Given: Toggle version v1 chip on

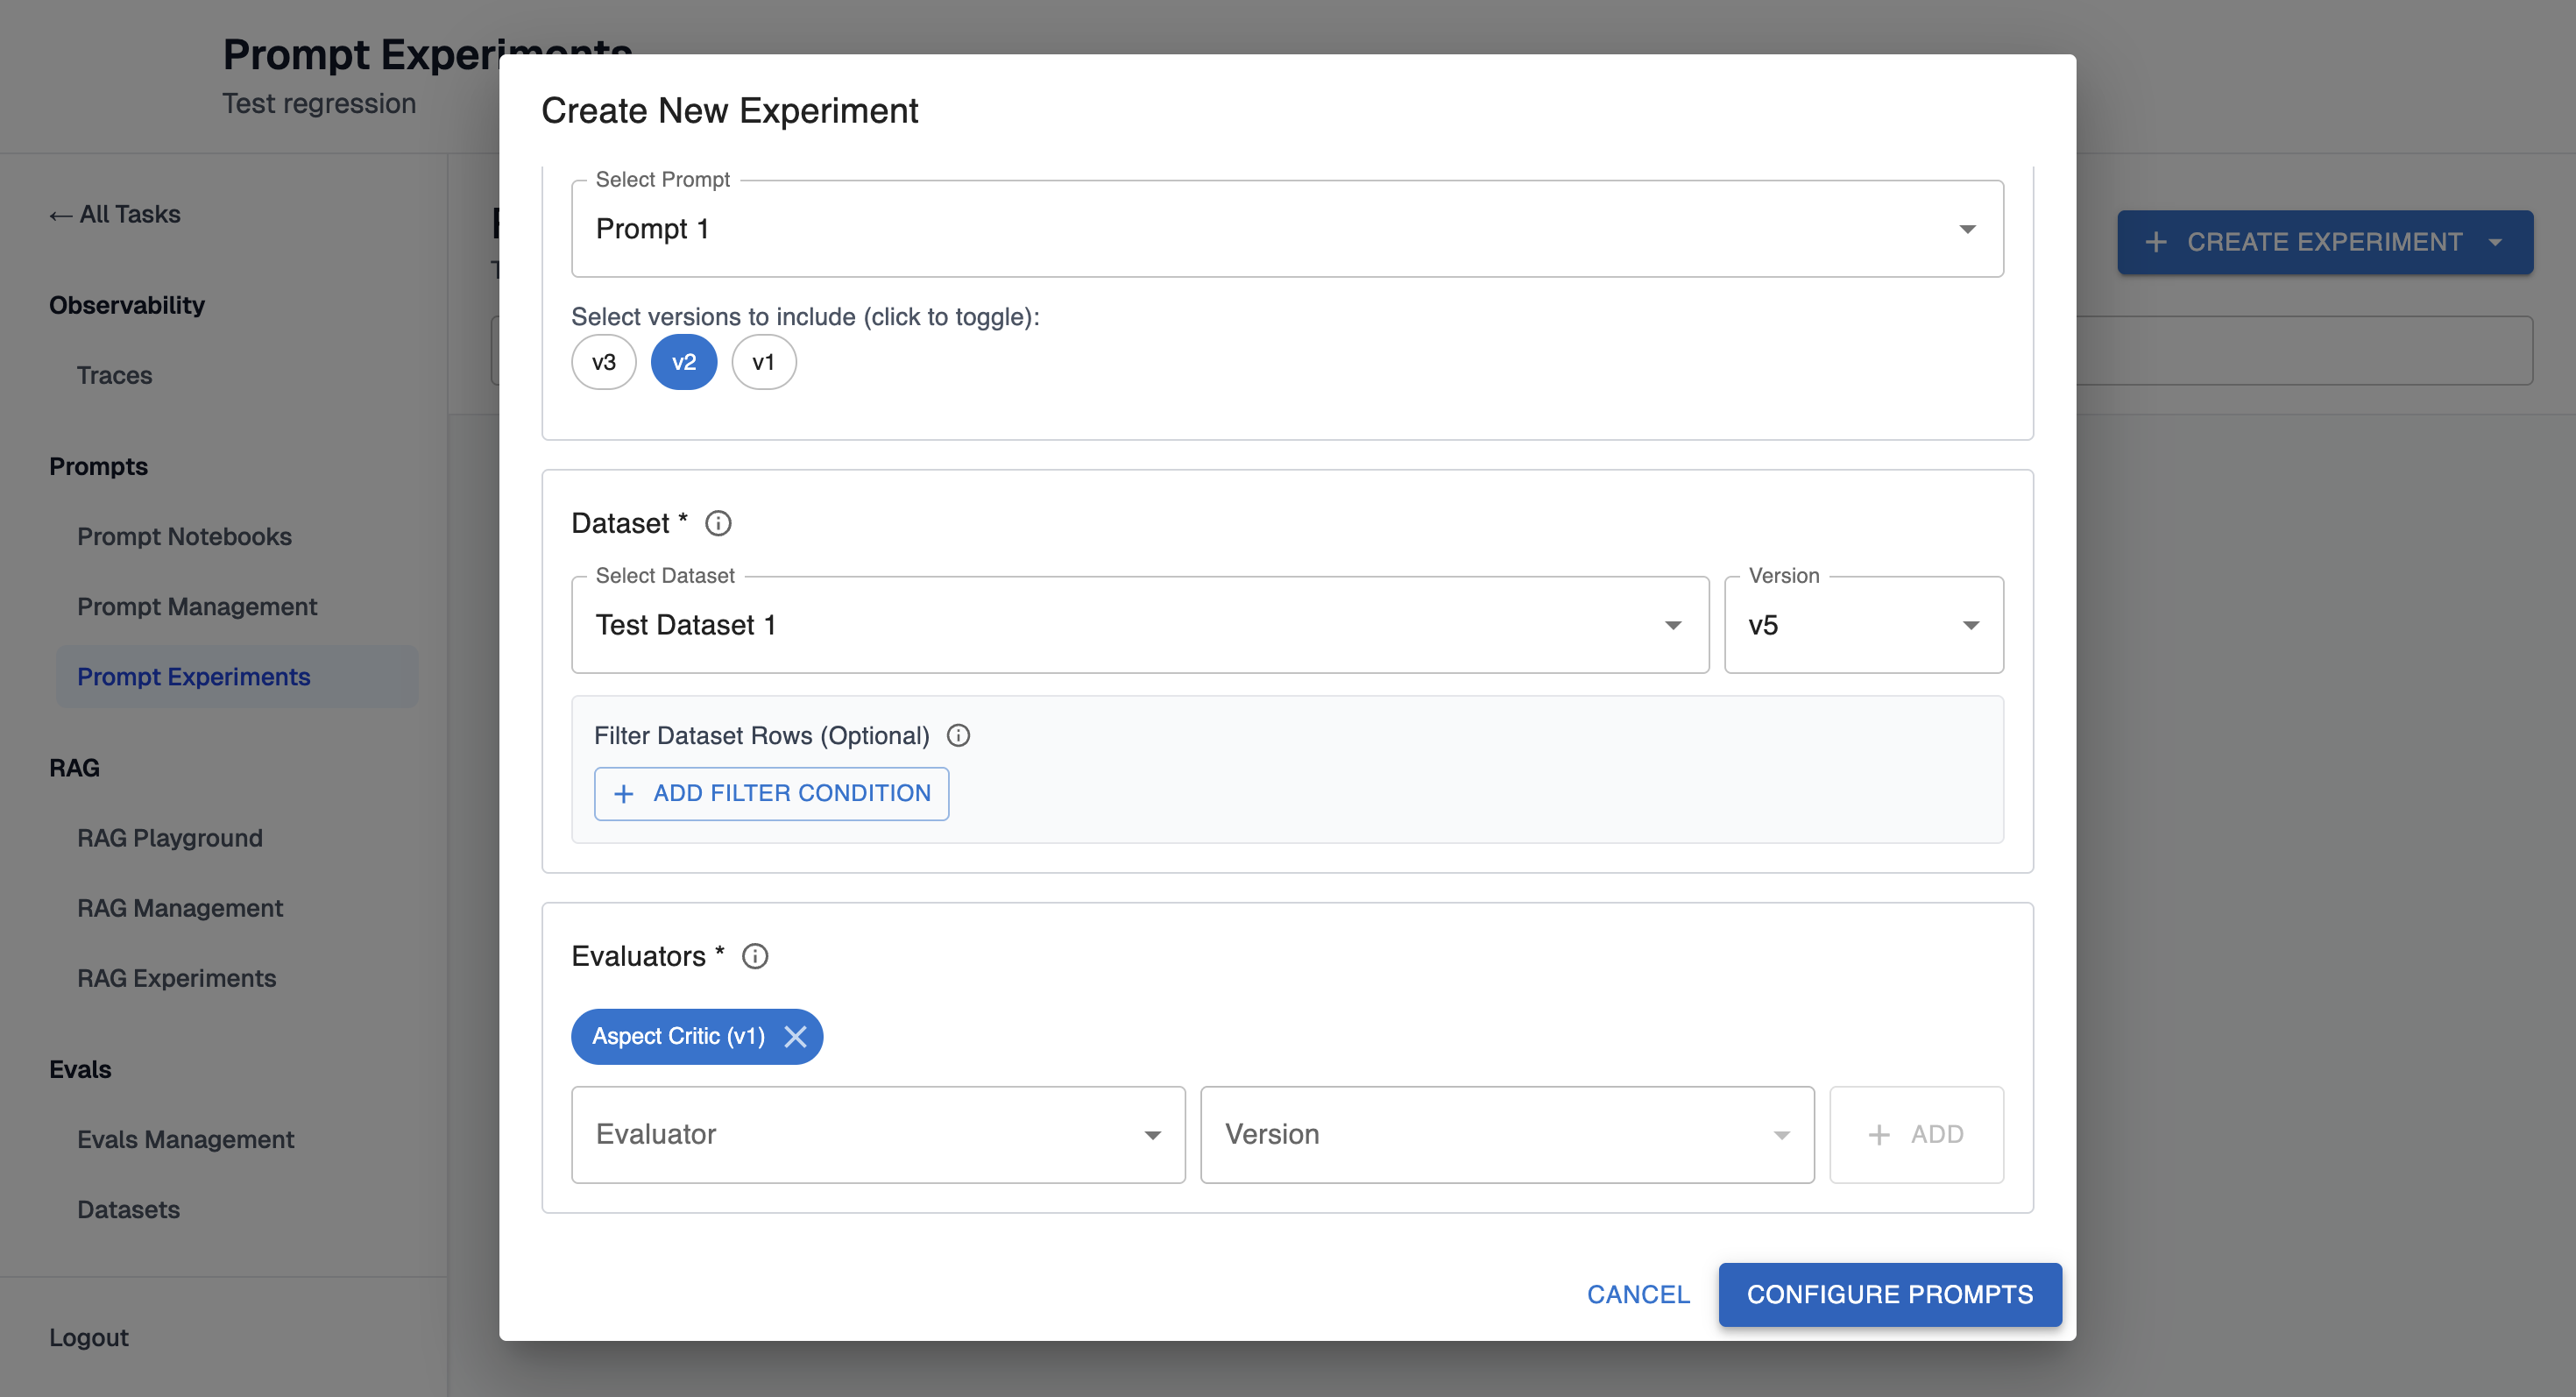Looking at the screenshot, I should coord(763,362).
